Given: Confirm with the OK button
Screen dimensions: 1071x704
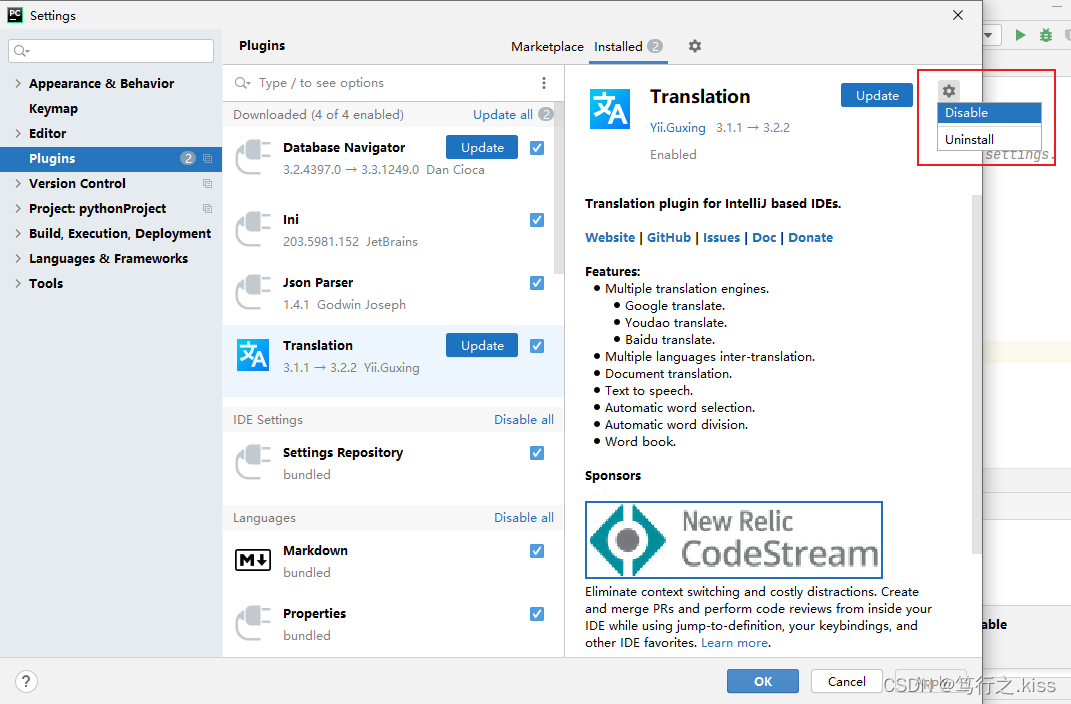Looking at the screenshot, I should (763, 681).
